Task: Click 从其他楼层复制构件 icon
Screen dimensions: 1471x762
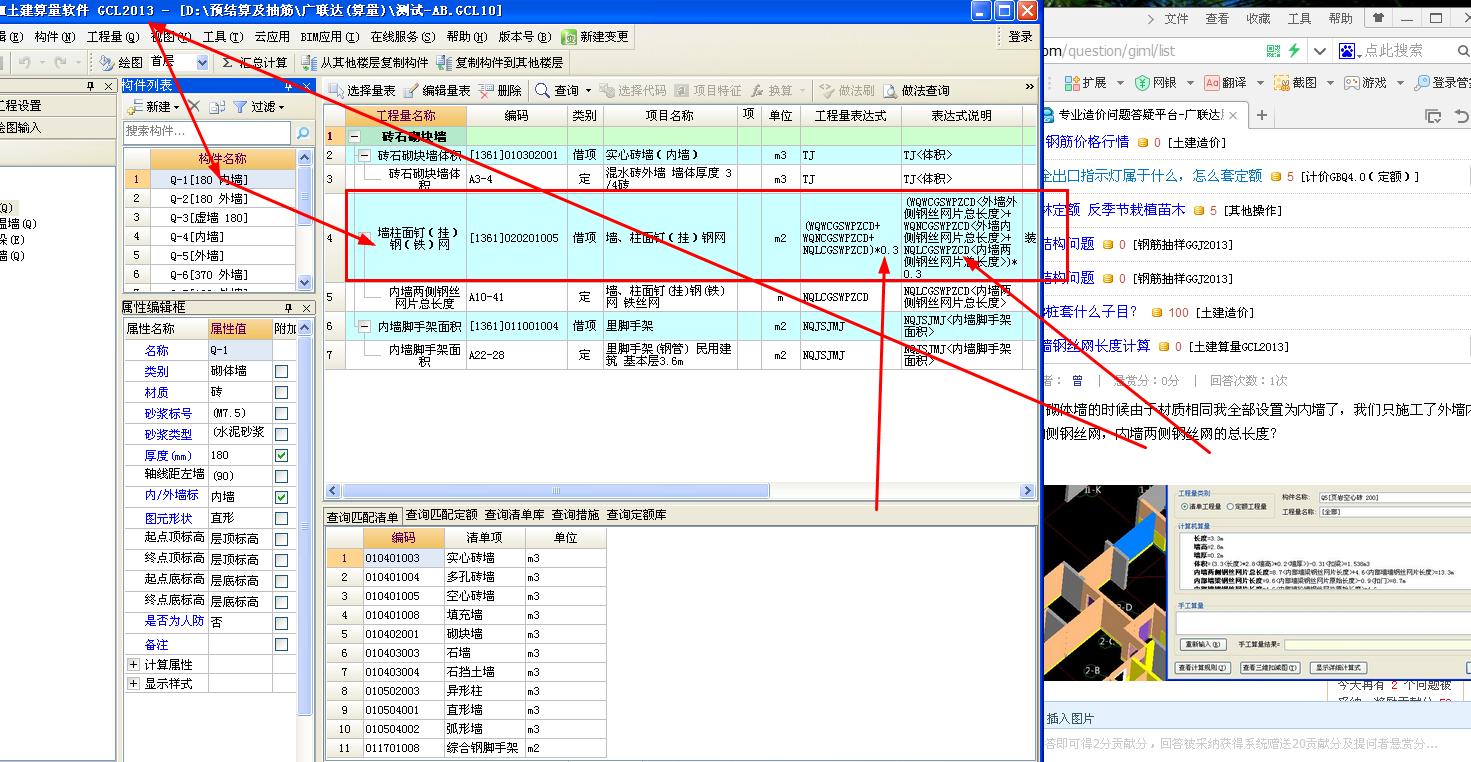Action: pyautogui.click(x=308, y=63)
